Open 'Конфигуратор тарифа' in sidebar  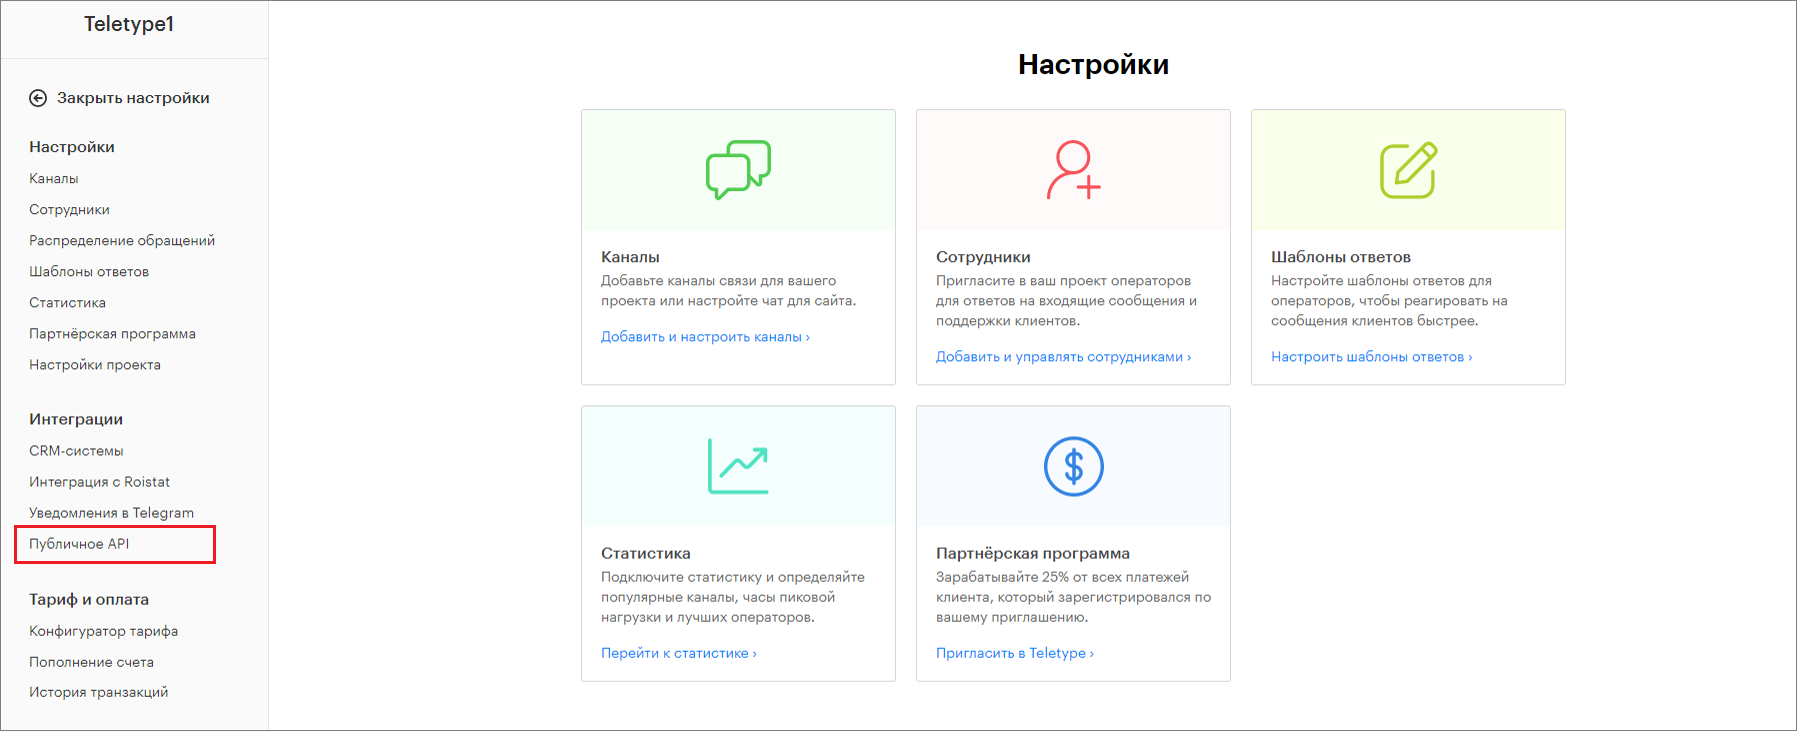pos(103,631)
